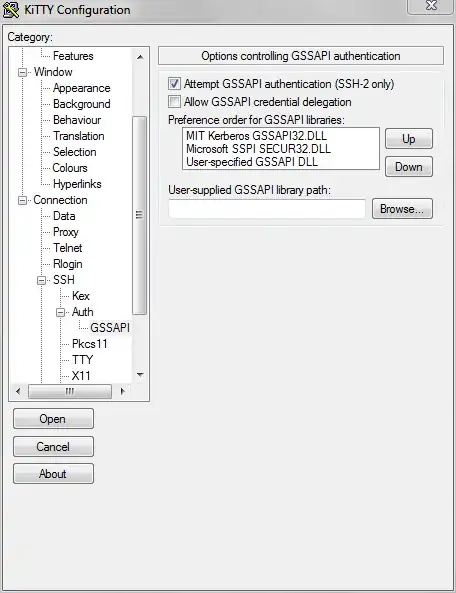Collapse the Connection tree node
Image resolution: width=456 pixels, height=593 pixels.
23,200
